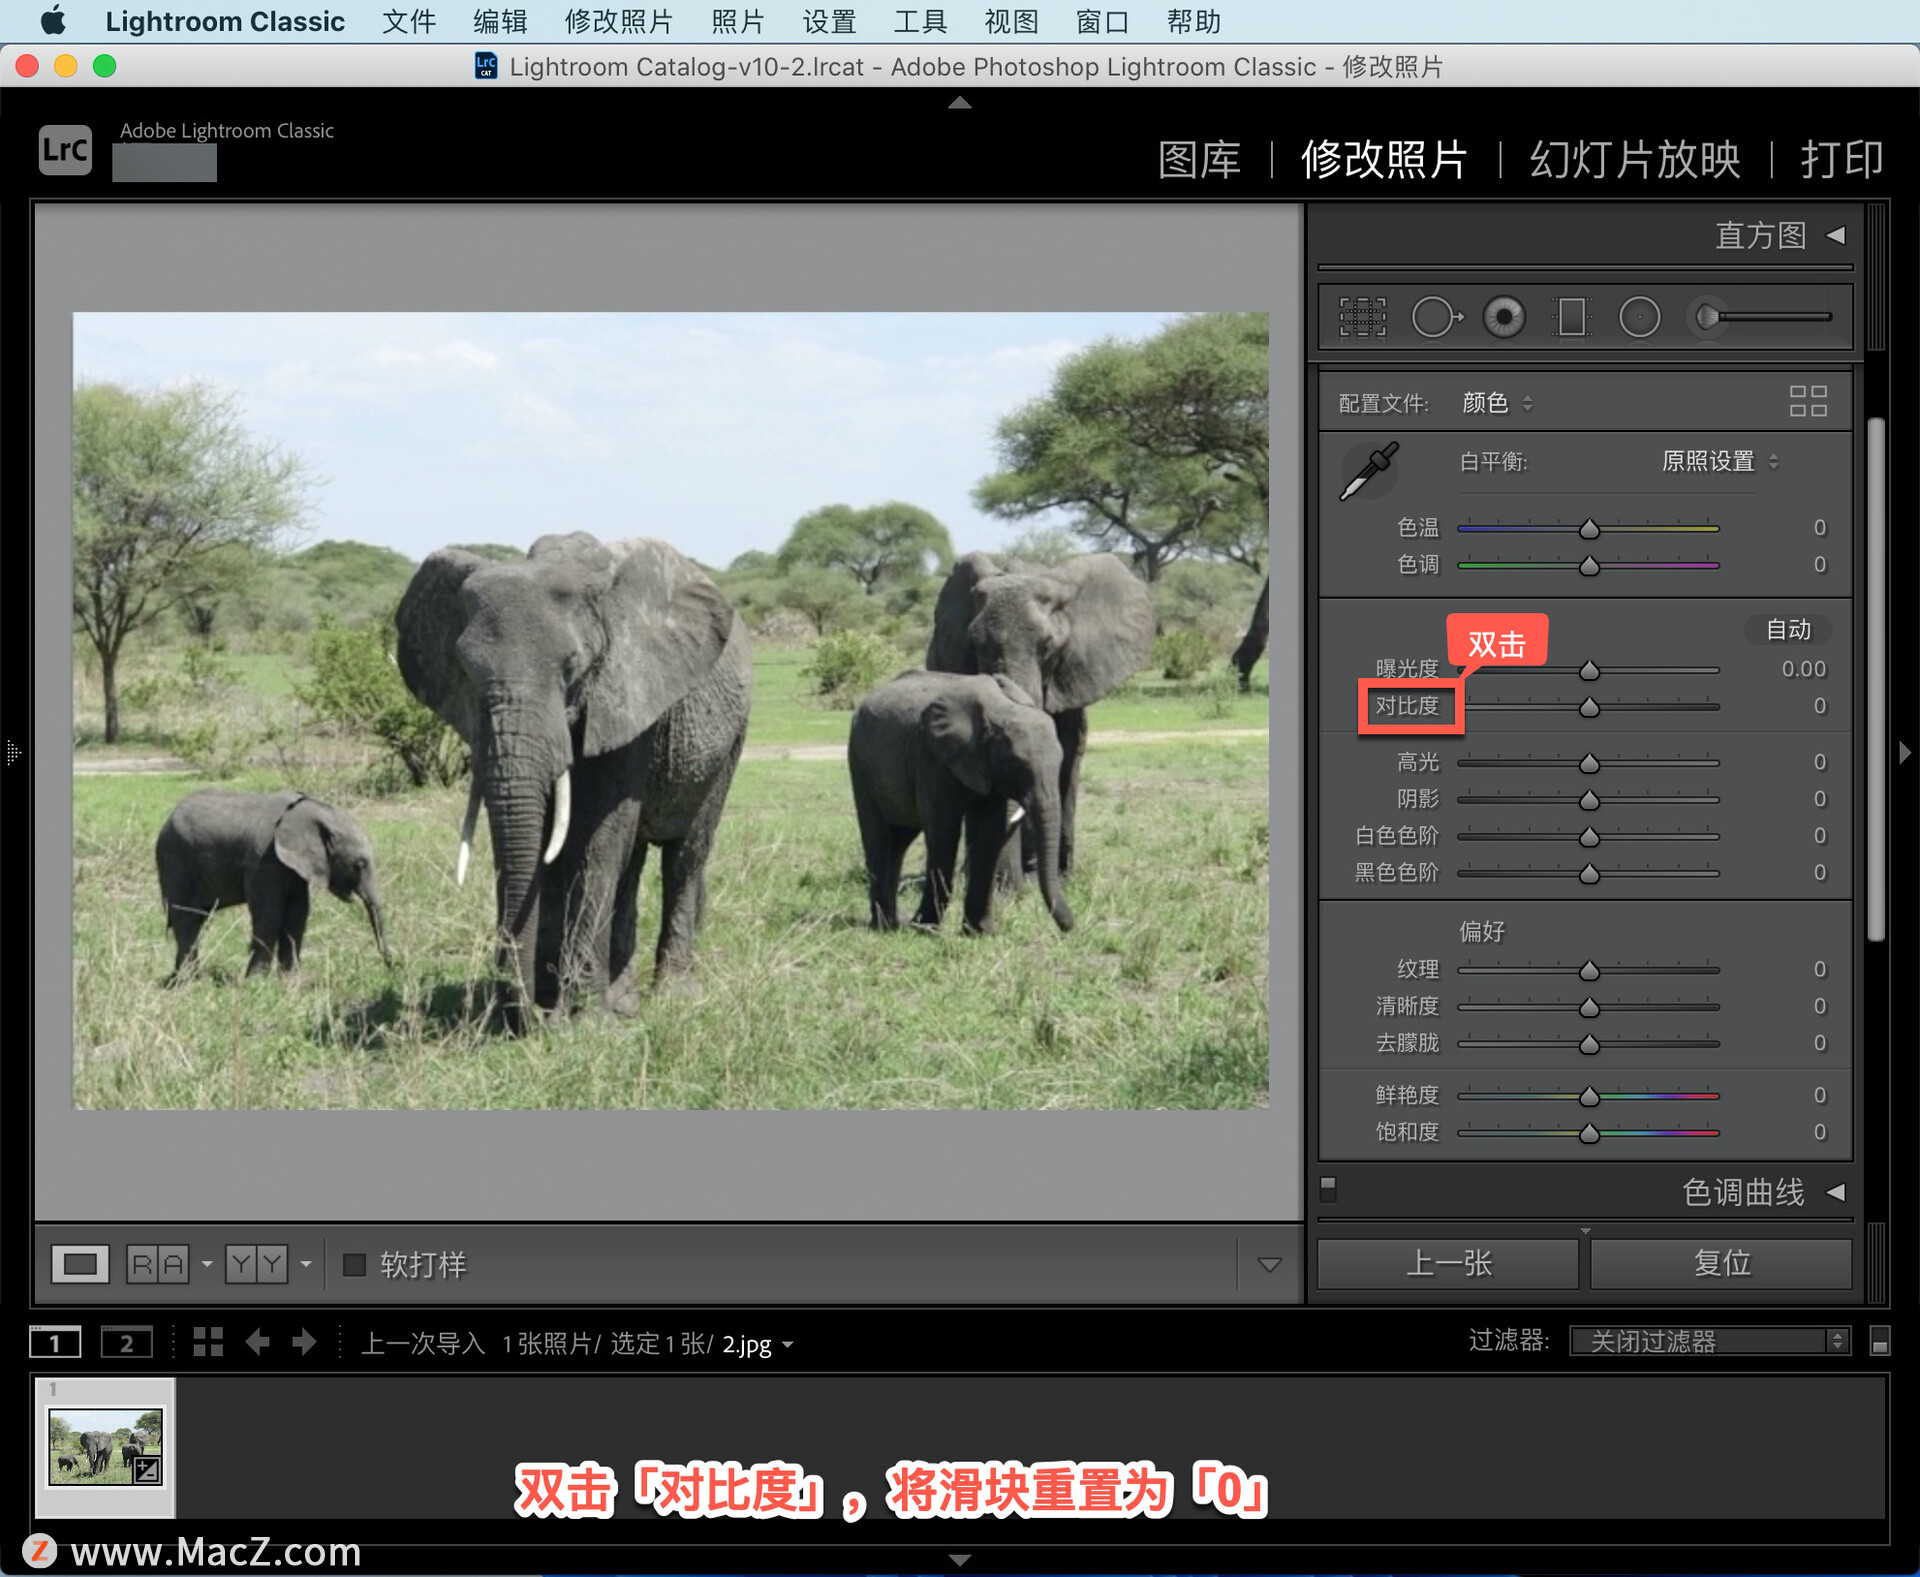
Task: Click the radial filter tool icon
Action: pos(1649,317)
